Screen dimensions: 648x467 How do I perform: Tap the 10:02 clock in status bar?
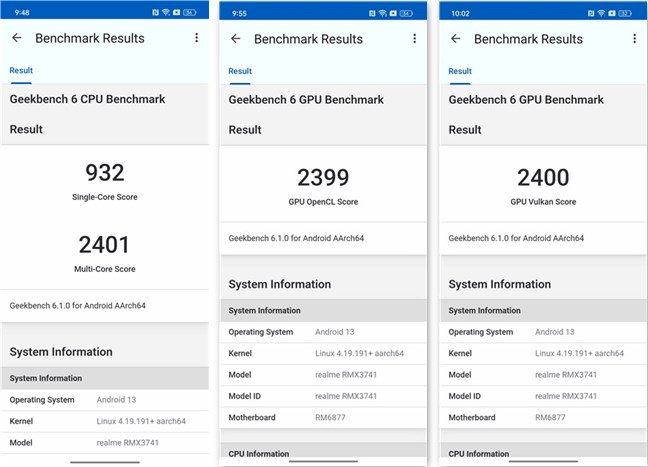point(460,13)
